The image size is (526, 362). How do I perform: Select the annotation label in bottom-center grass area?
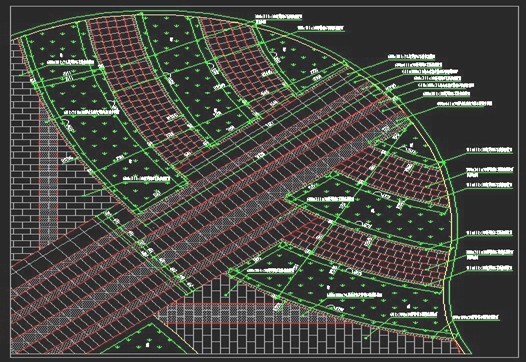click(355, 295)
